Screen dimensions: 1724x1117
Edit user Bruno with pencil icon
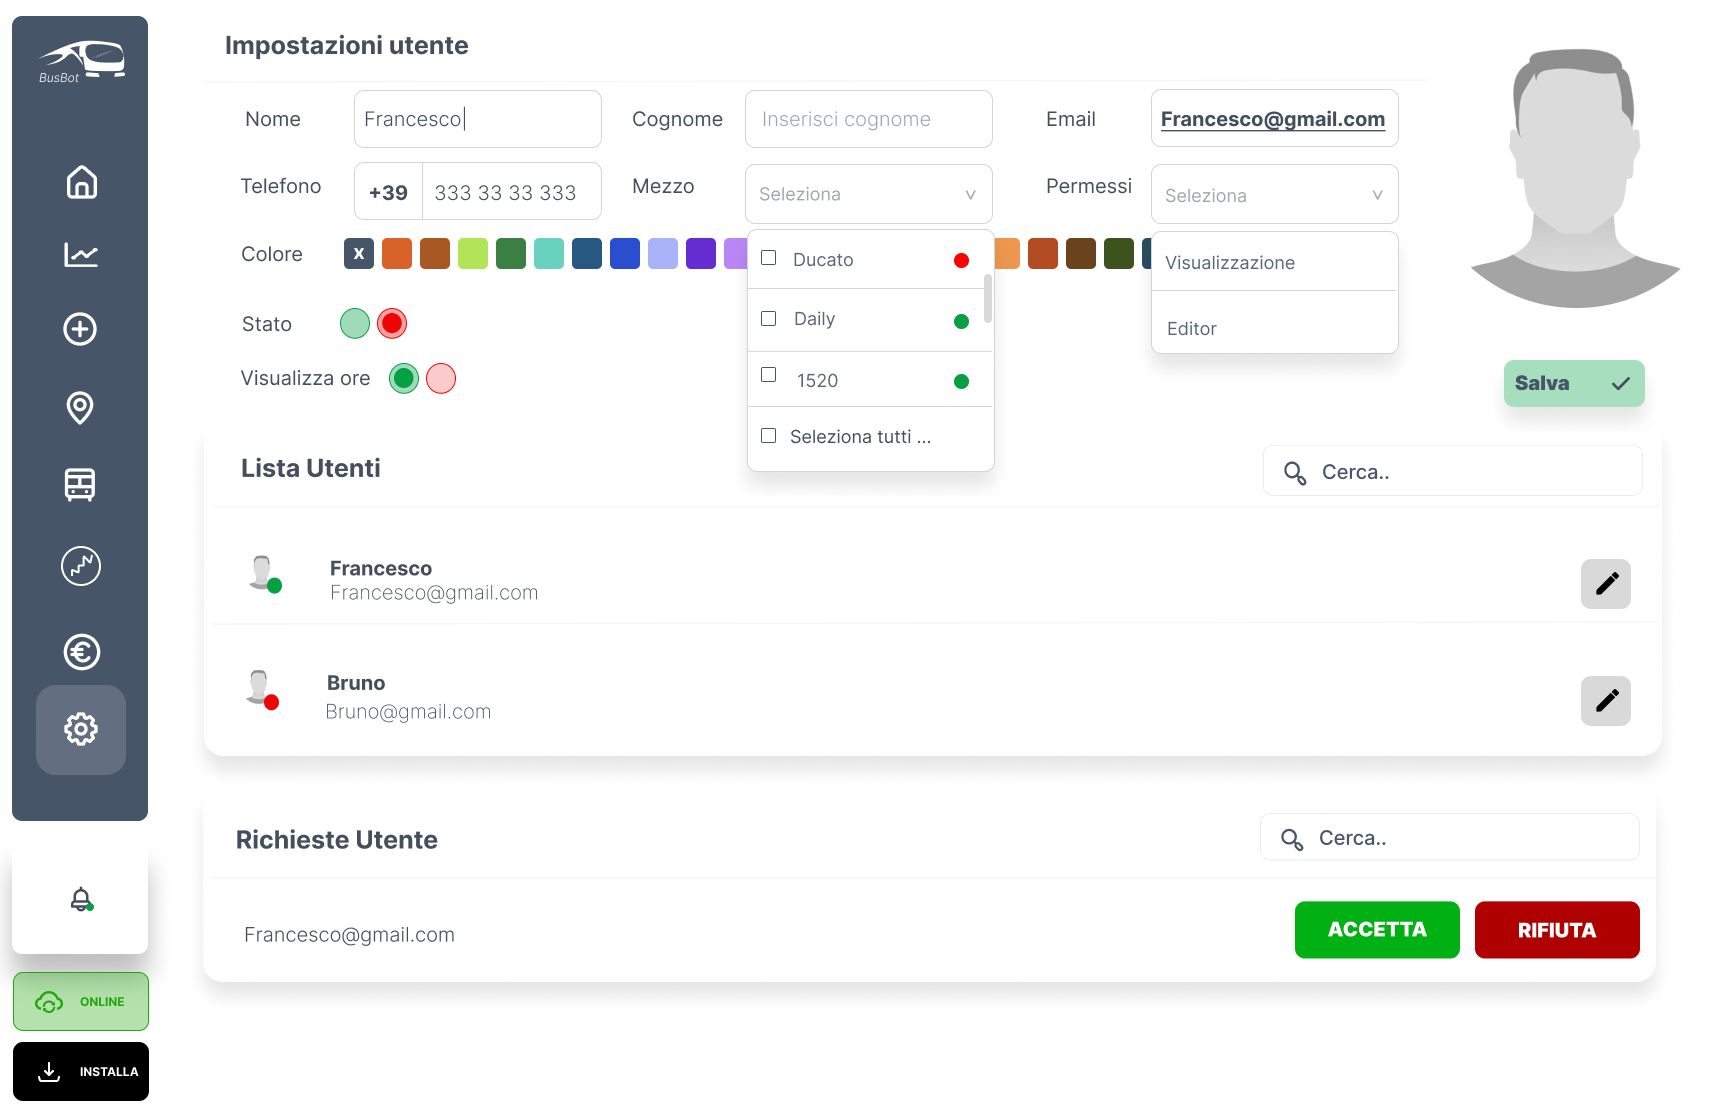click(1606, 701)
